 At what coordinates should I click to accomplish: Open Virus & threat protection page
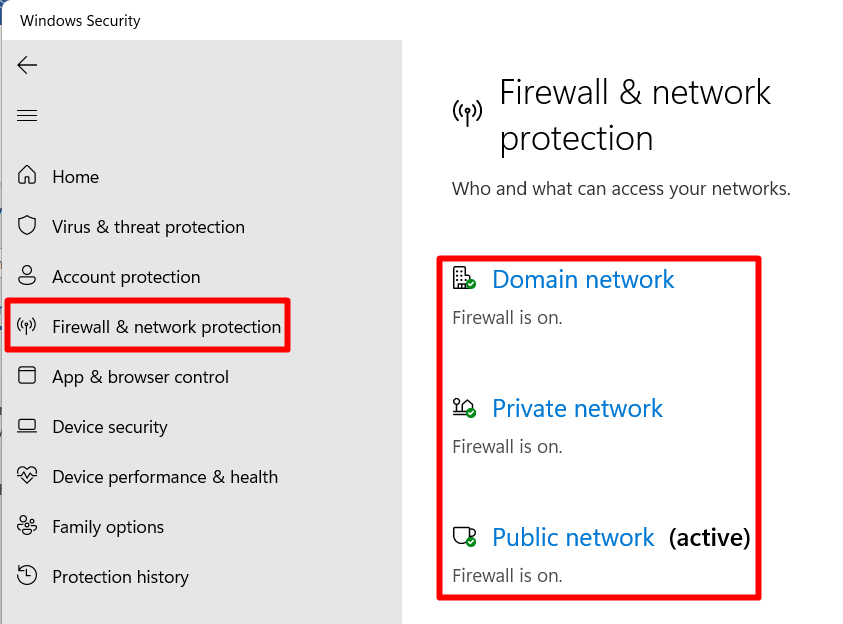tap(148, 227)
